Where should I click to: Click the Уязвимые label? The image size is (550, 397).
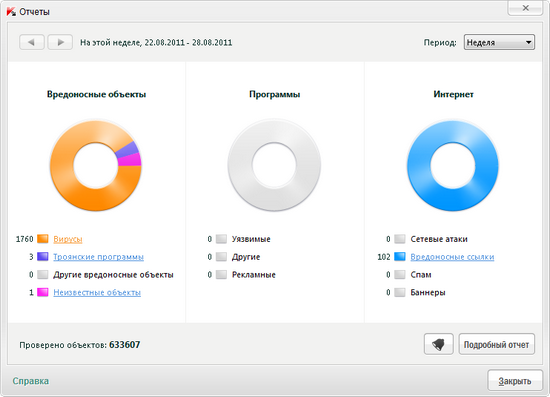(x=251, y=239)
